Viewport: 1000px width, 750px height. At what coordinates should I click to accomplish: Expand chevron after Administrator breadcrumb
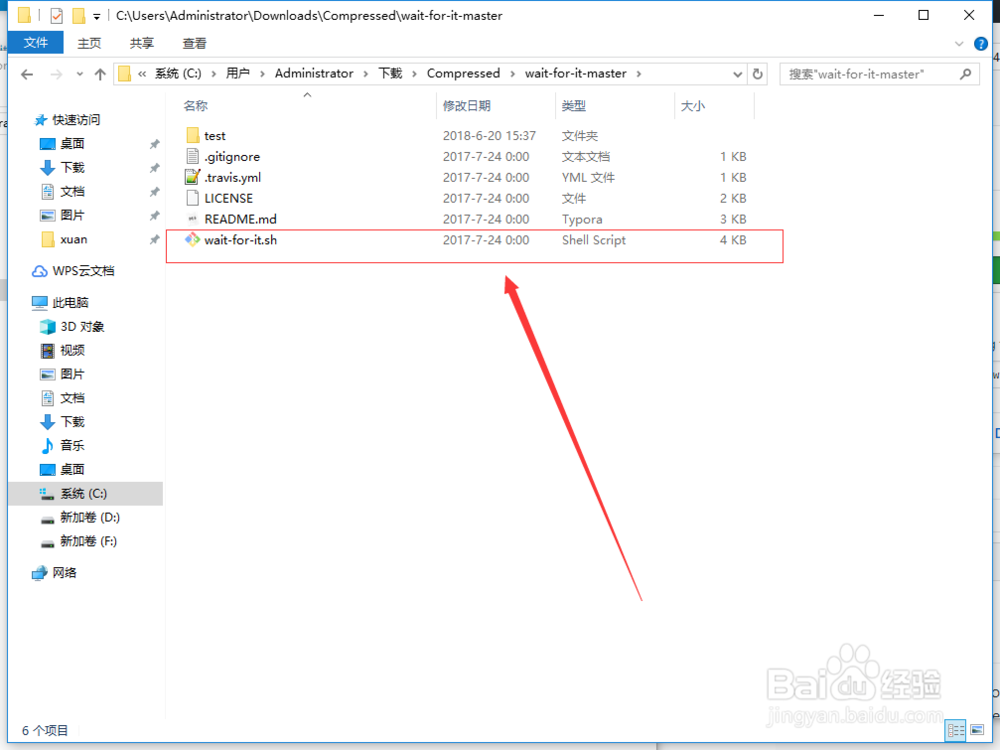[x=365, y=74]
